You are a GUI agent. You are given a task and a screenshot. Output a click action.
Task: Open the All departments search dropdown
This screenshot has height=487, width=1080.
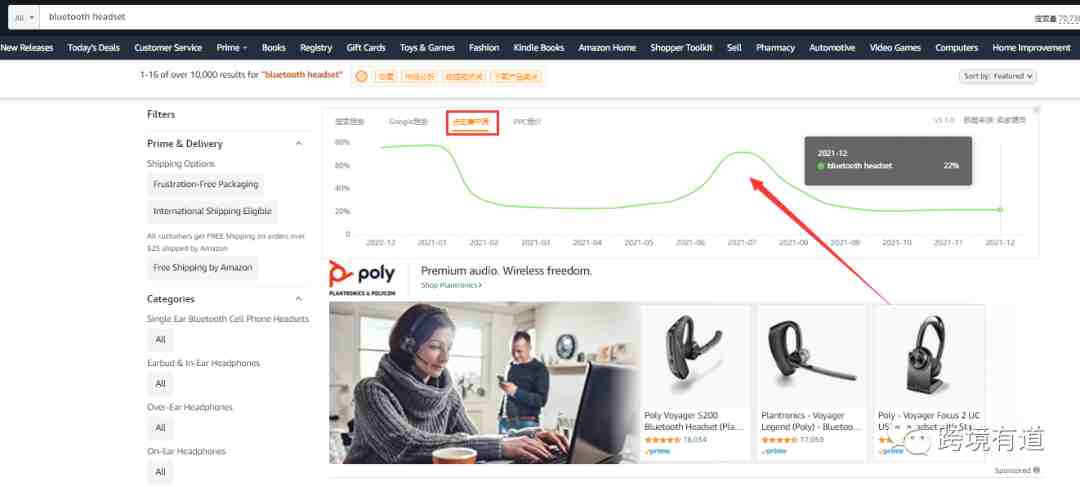point(24,17)
